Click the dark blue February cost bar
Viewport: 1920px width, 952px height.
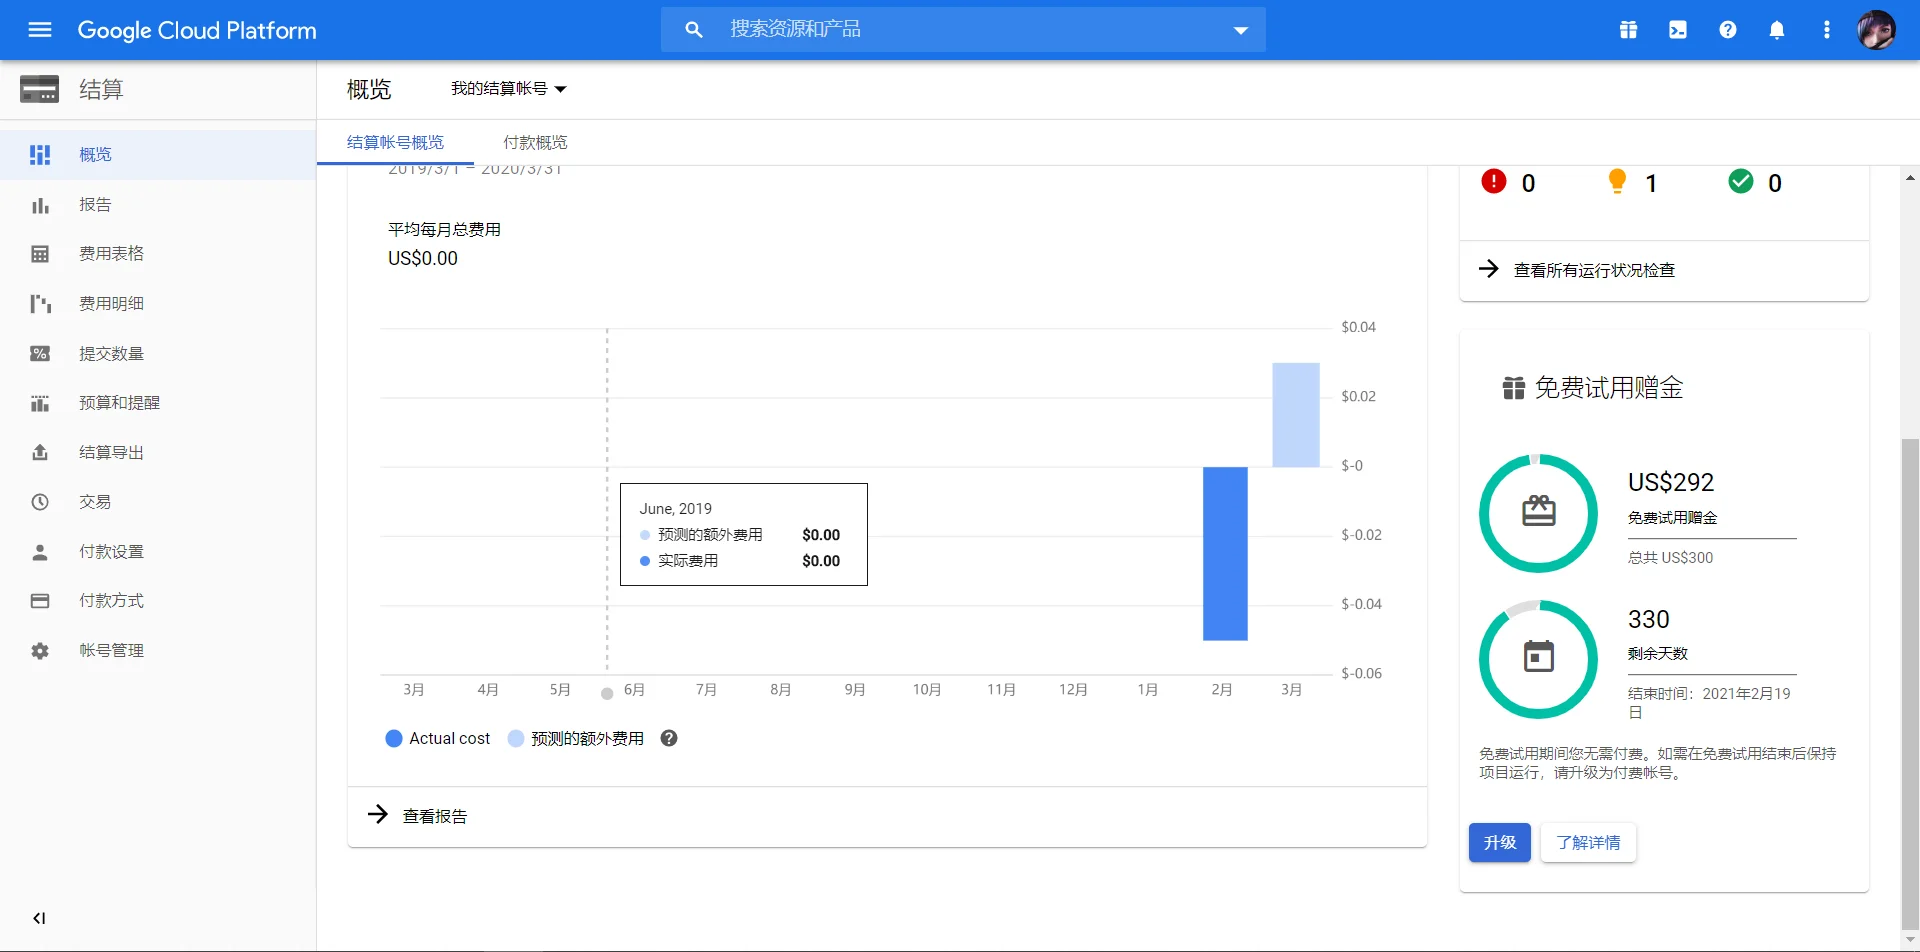1225,553
